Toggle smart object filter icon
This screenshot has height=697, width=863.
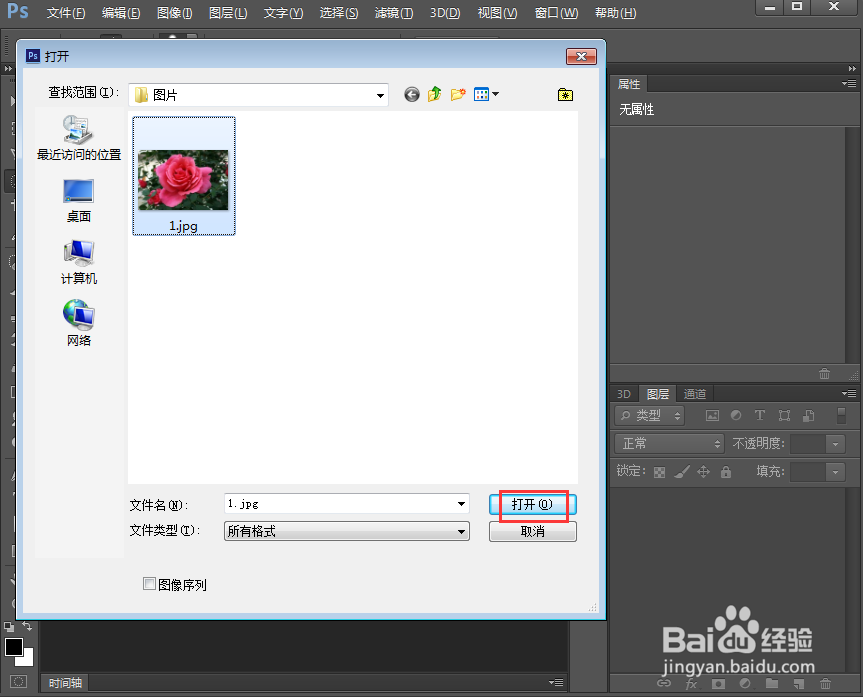coord(809,416)
